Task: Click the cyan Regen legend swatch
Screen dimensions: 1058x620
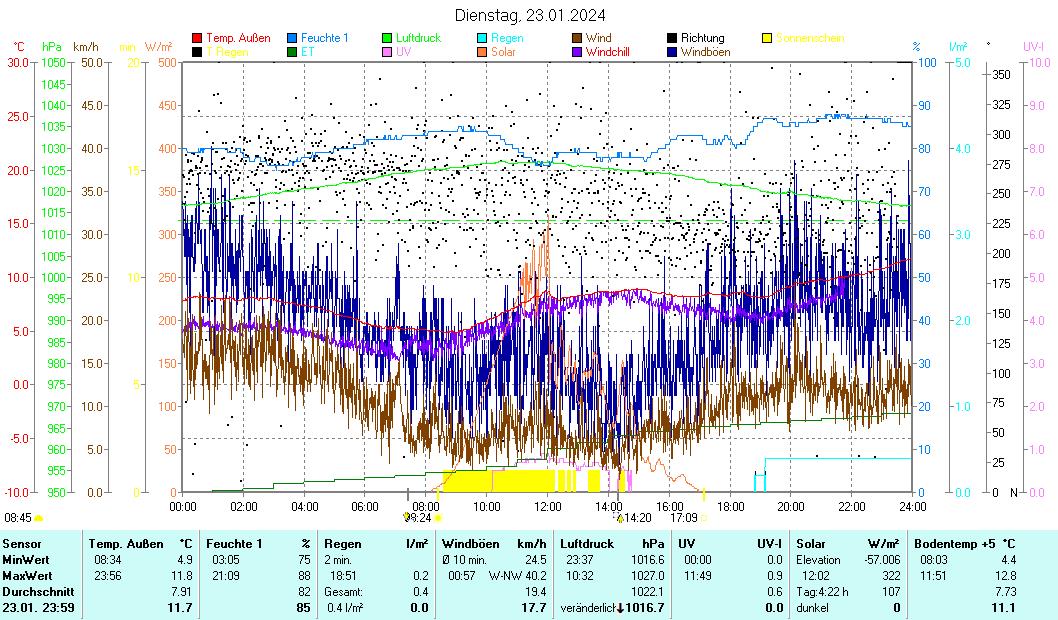Action: click(x=482, y=38)
